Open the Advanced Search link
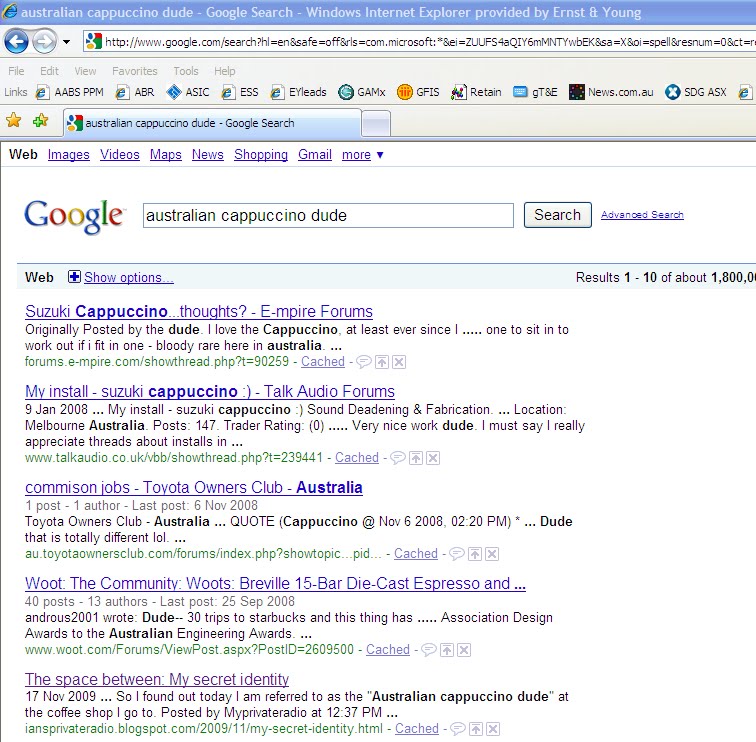This screenshot has height=742, width=756. 642,215
